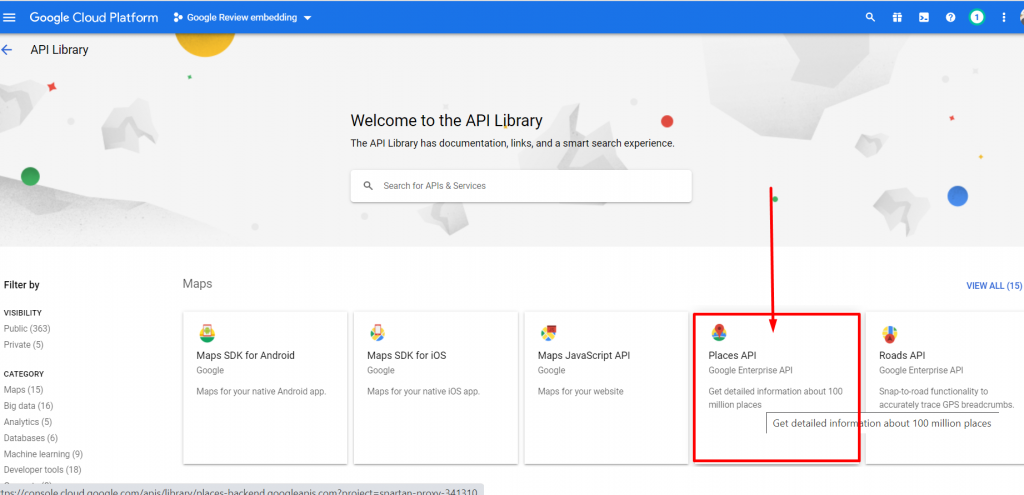Click VIEW ALL (15) link

[994, 286]
